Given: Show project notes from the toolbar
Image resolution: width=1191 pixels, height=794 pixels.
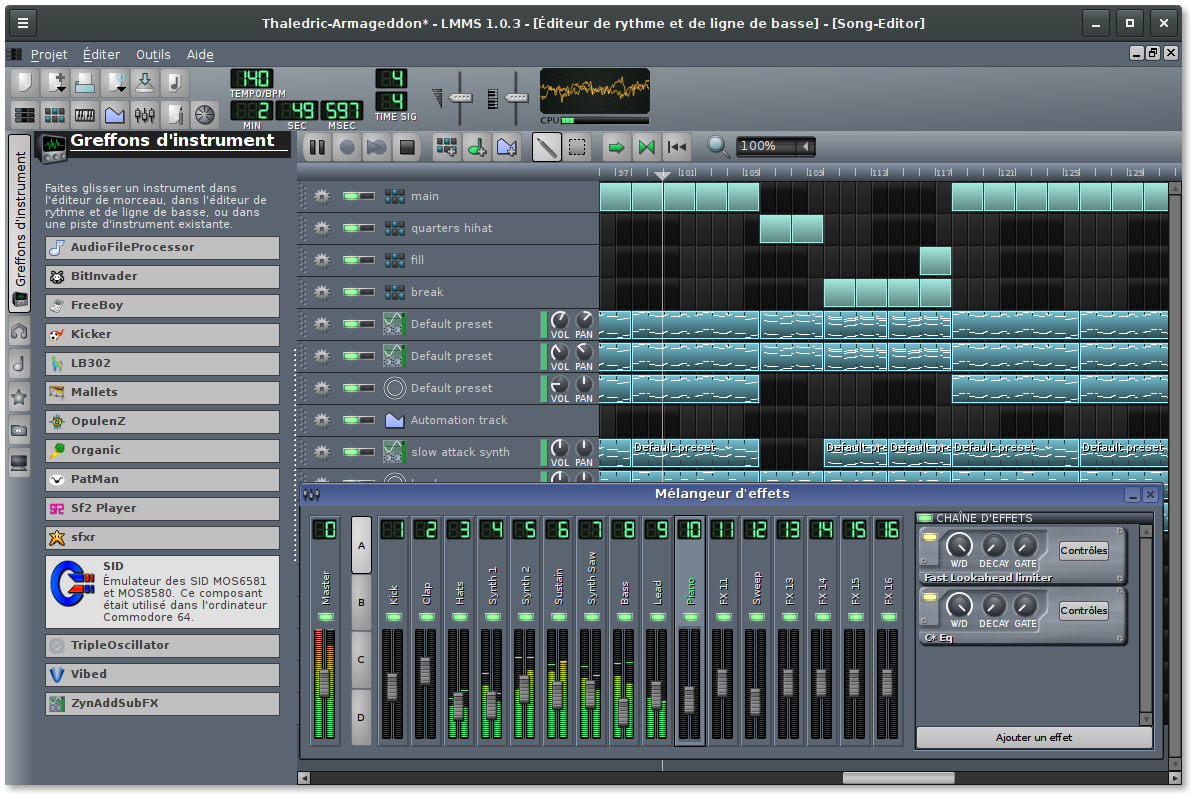Looking at the screenshot, I should [x=175, y=115].
